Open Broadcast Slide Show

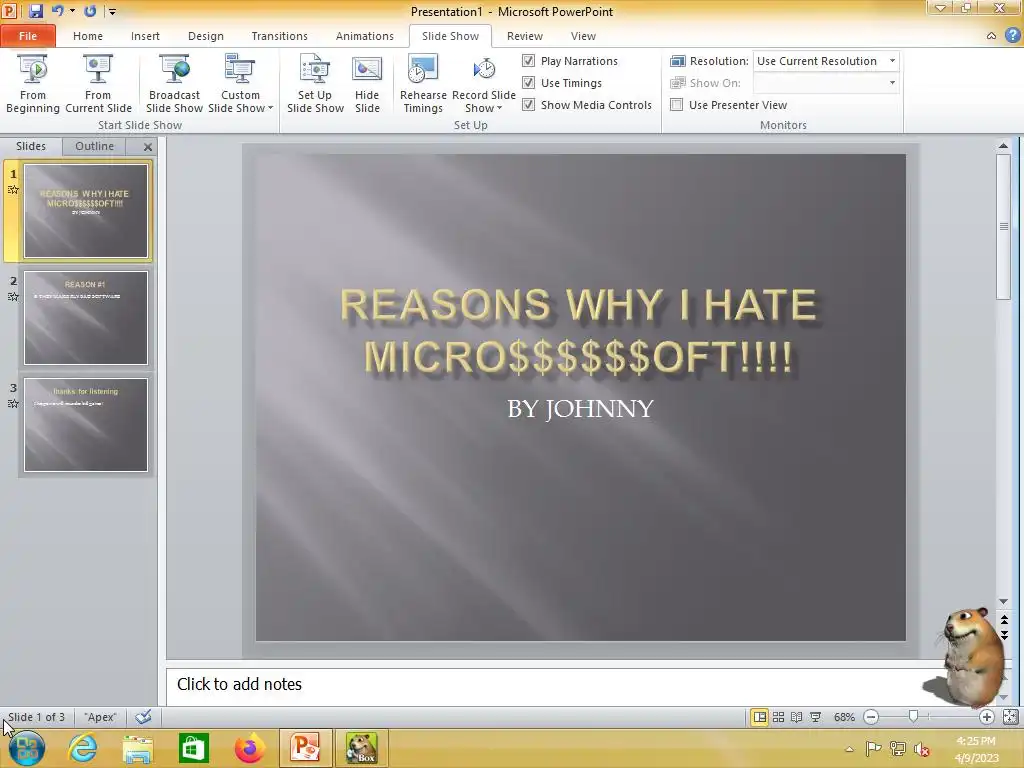[174, 84]
